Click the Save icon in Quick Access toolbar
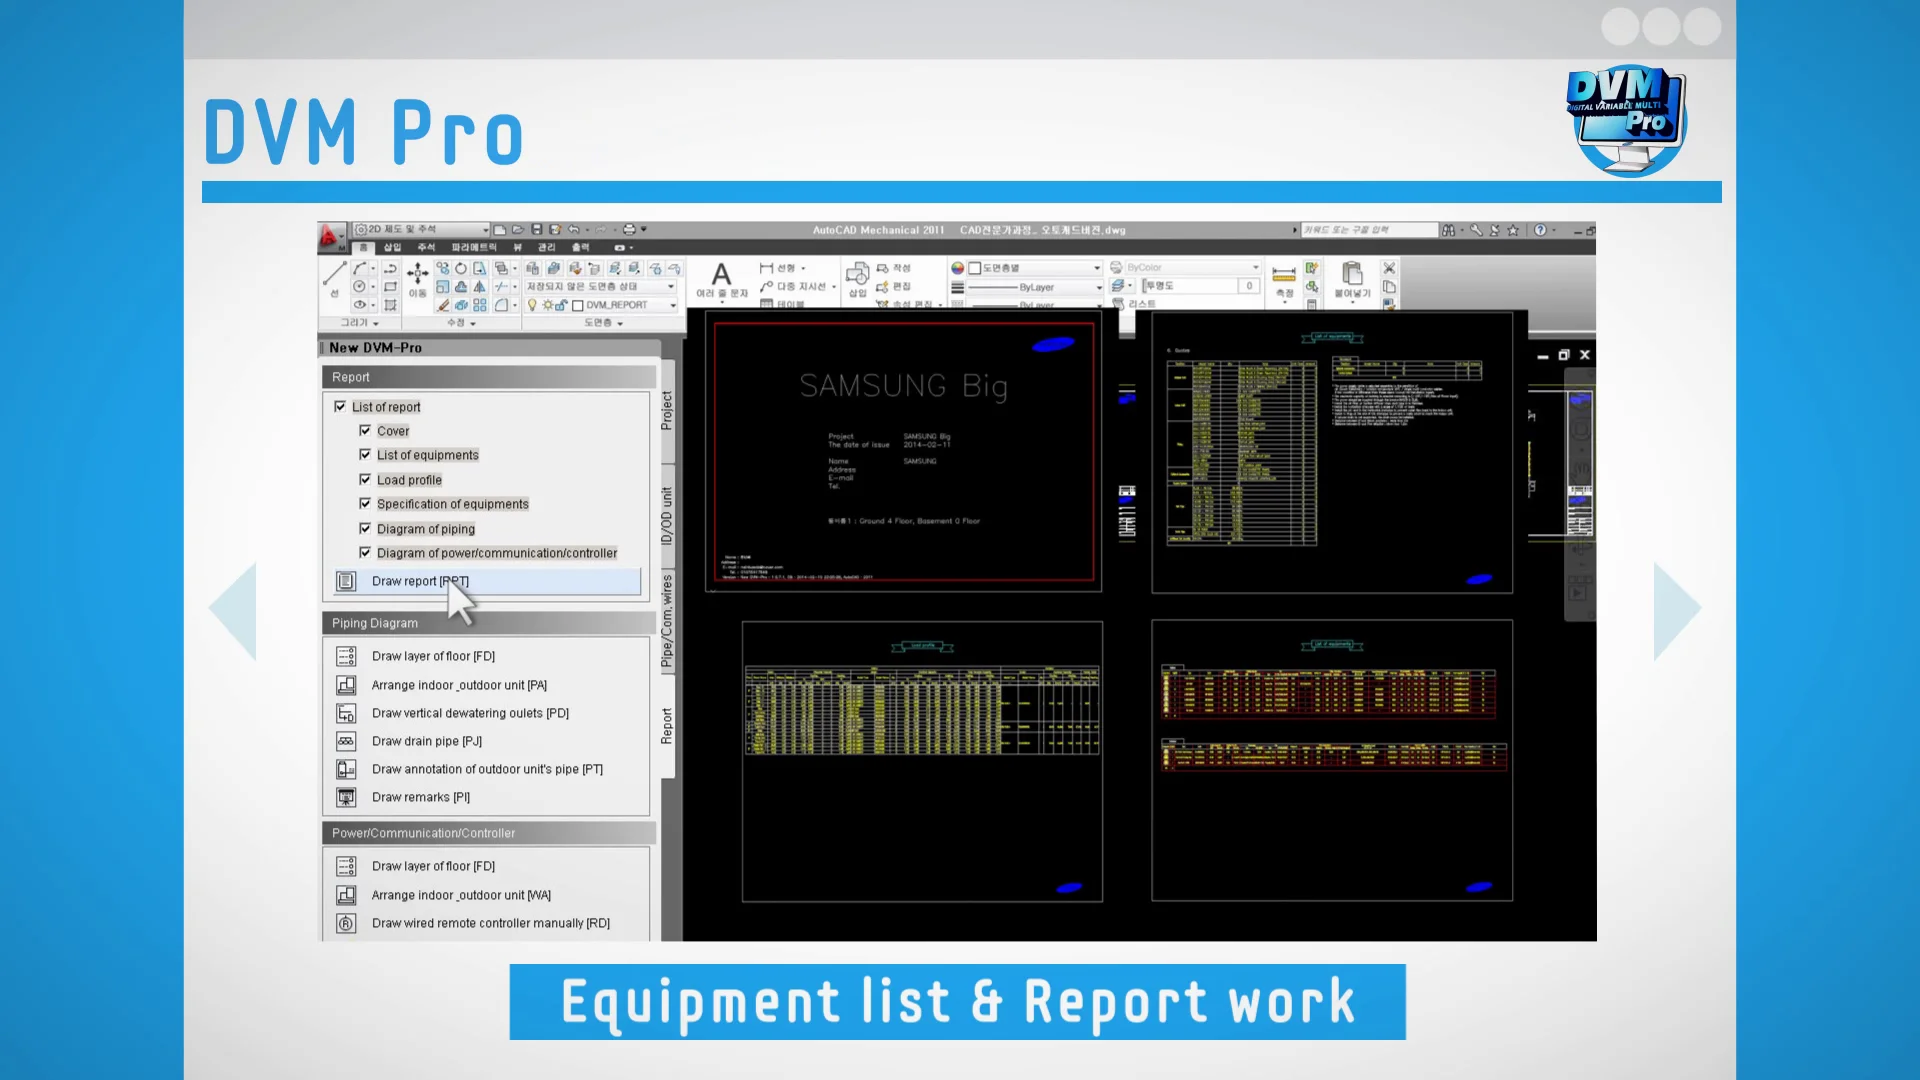1920x1080 pixels. coord(537,230)
